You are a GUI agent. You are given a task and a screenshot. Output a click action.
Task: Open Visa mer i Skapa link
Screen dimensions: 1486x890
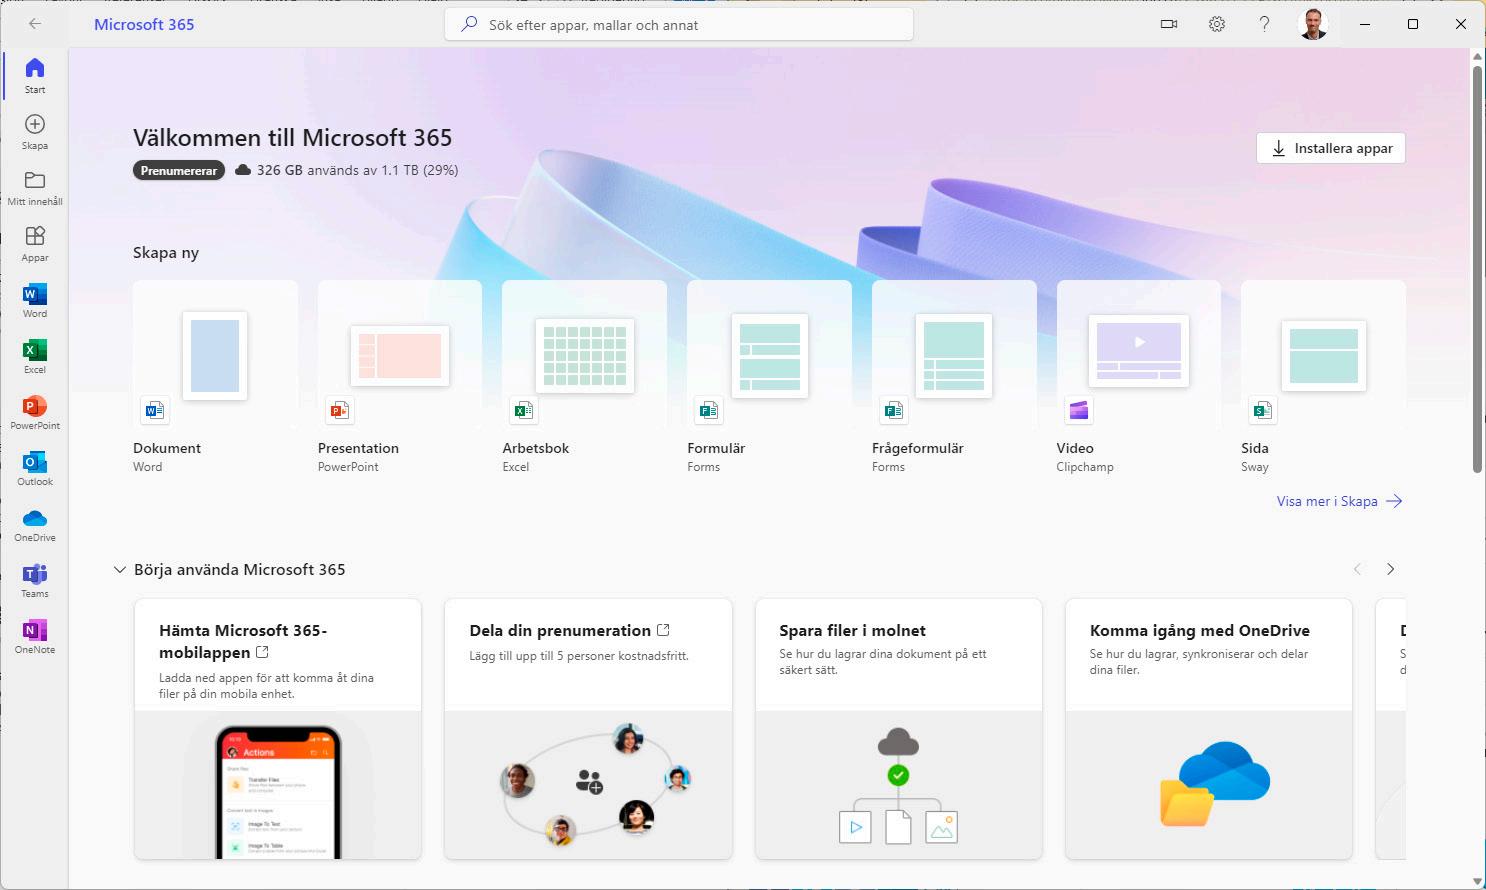pos(1339,501)
